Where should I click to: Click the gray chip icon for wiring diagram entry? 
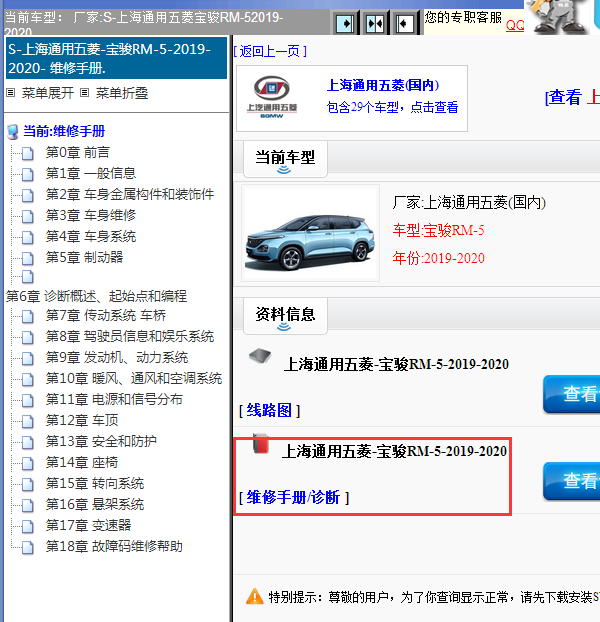pyautogui.click(x=260, y=355)
